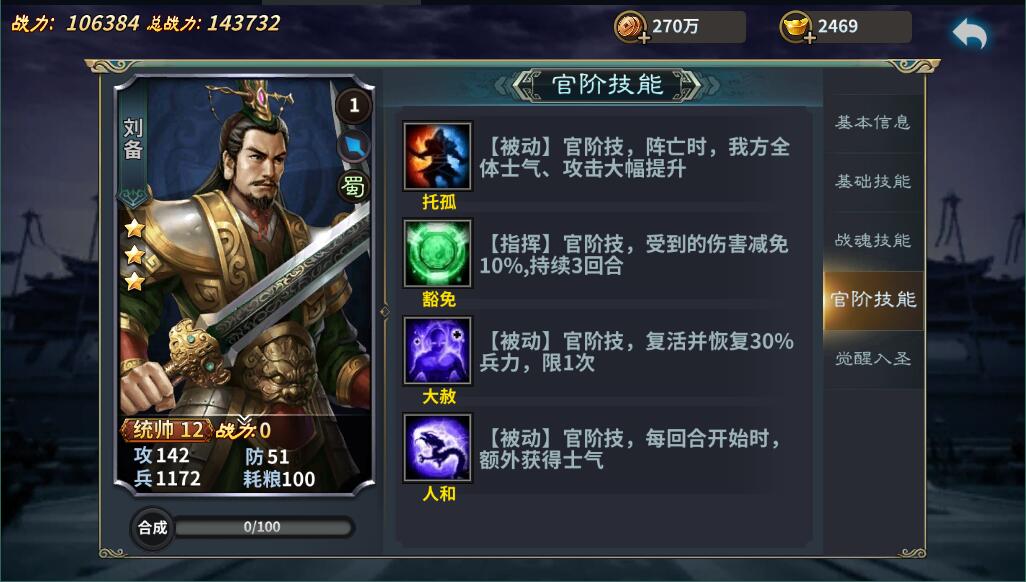Tap the 托孤 skill icon

point(437,156)
